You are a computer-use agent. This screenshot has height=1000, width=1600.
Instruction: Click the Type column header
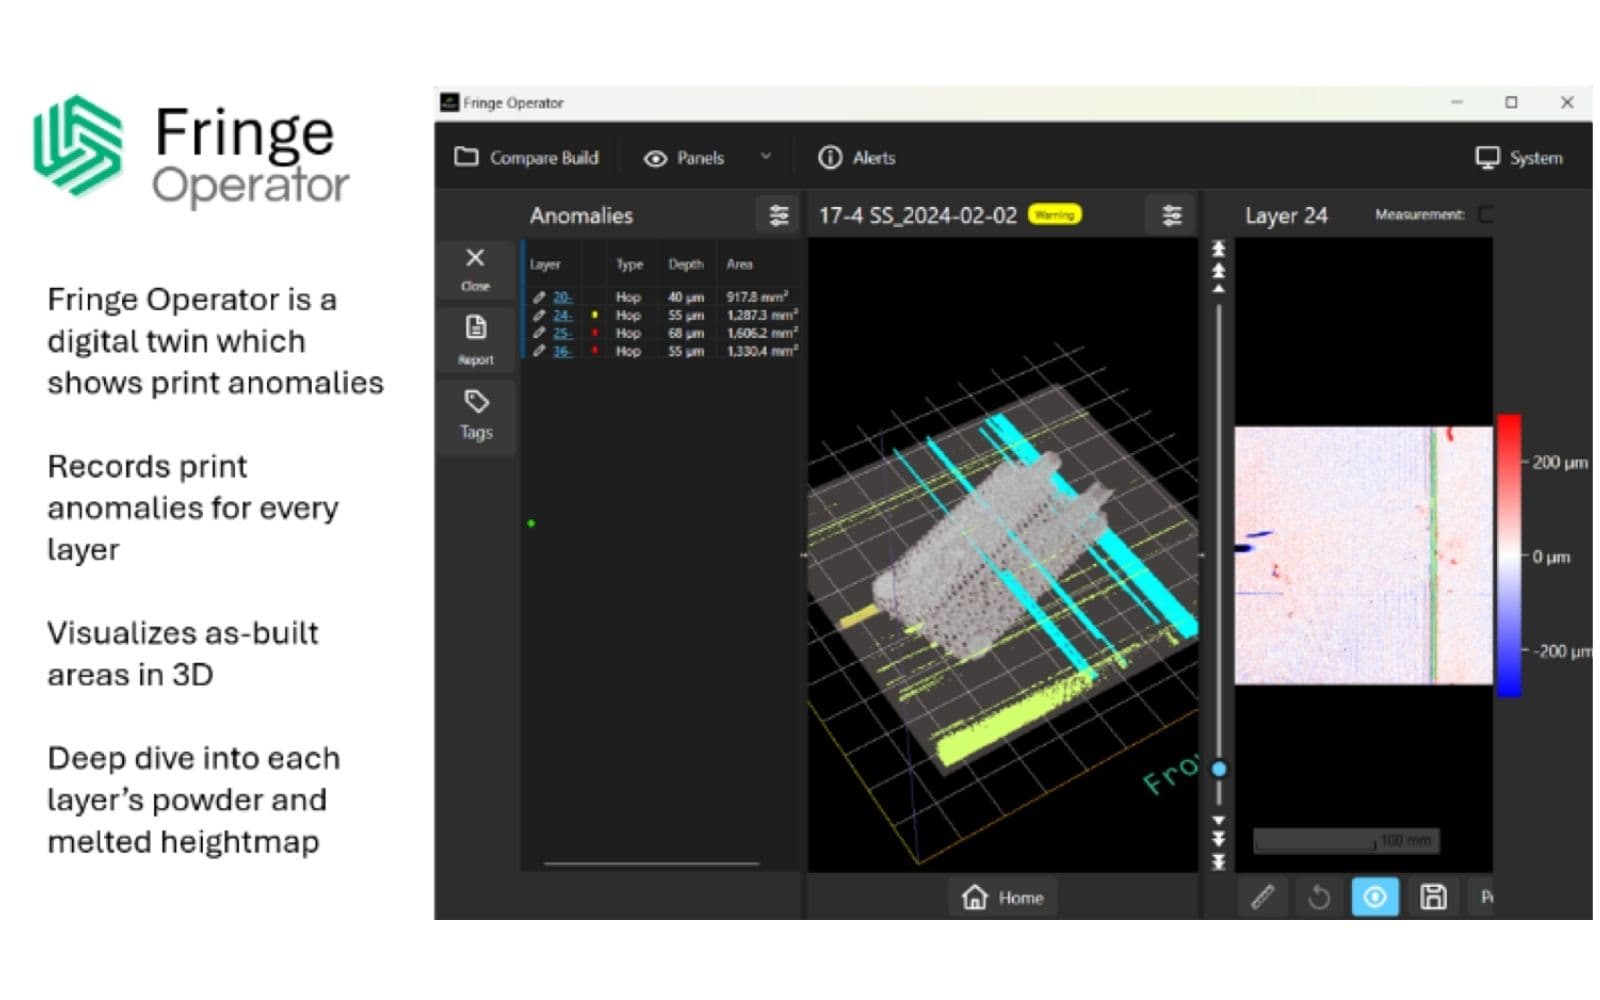click(629, 265)
